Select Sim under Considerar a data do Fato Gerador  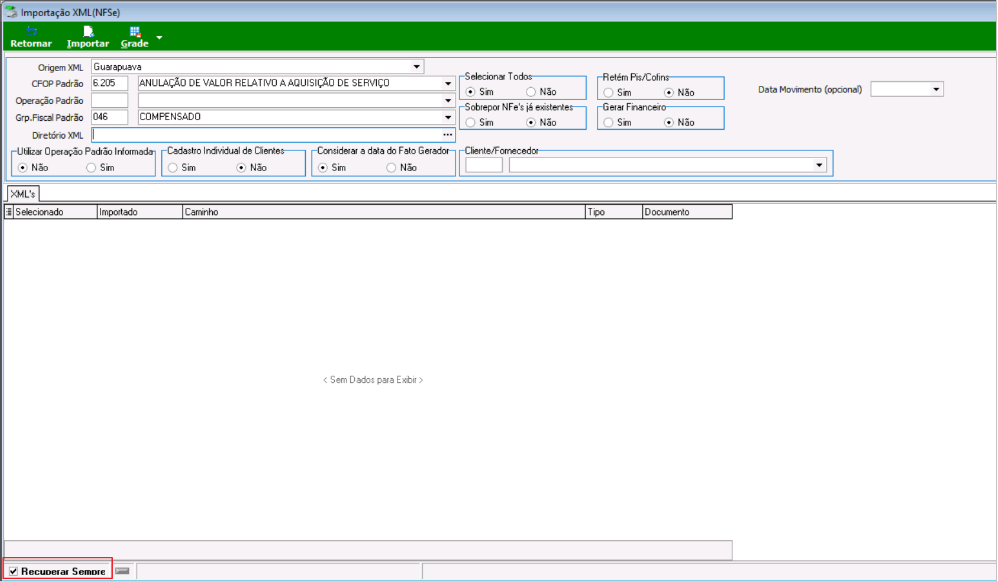pyautogui.click(x=323, y=167)
